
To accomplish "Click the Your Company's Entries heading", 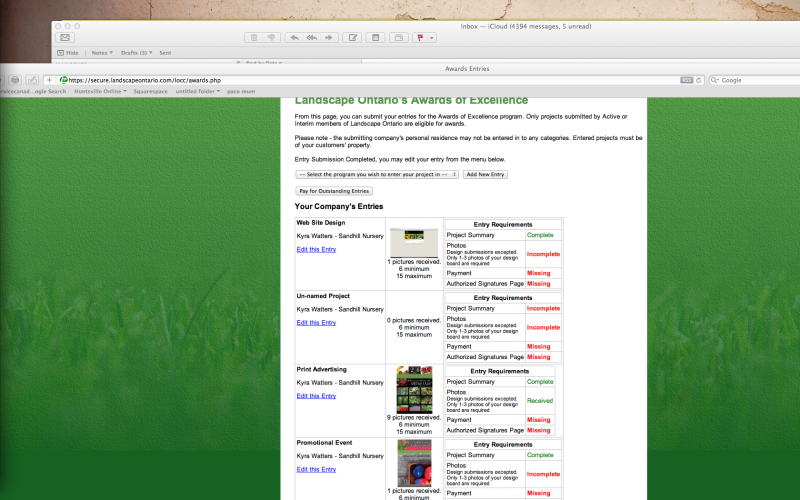I will [339, 207].
